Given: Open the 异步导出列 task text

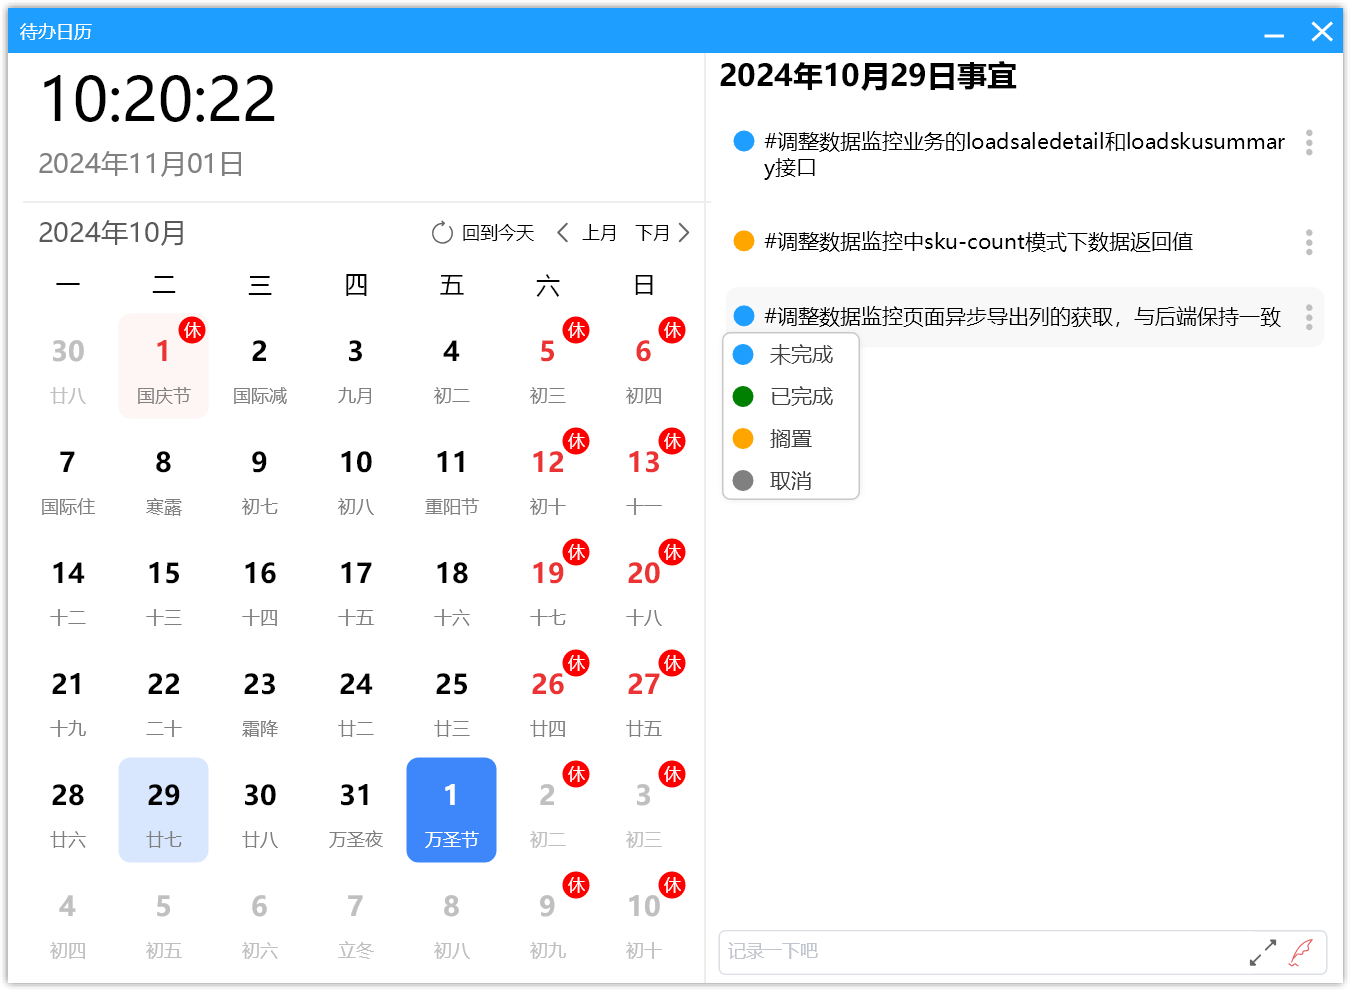Looking at the screenshot, I should click(1022, 317).
